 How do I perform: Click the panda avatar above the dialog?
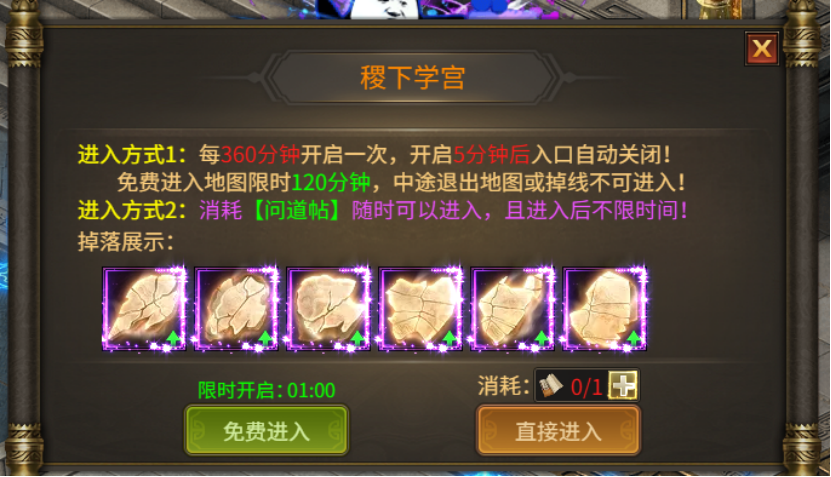pos(383,9)
